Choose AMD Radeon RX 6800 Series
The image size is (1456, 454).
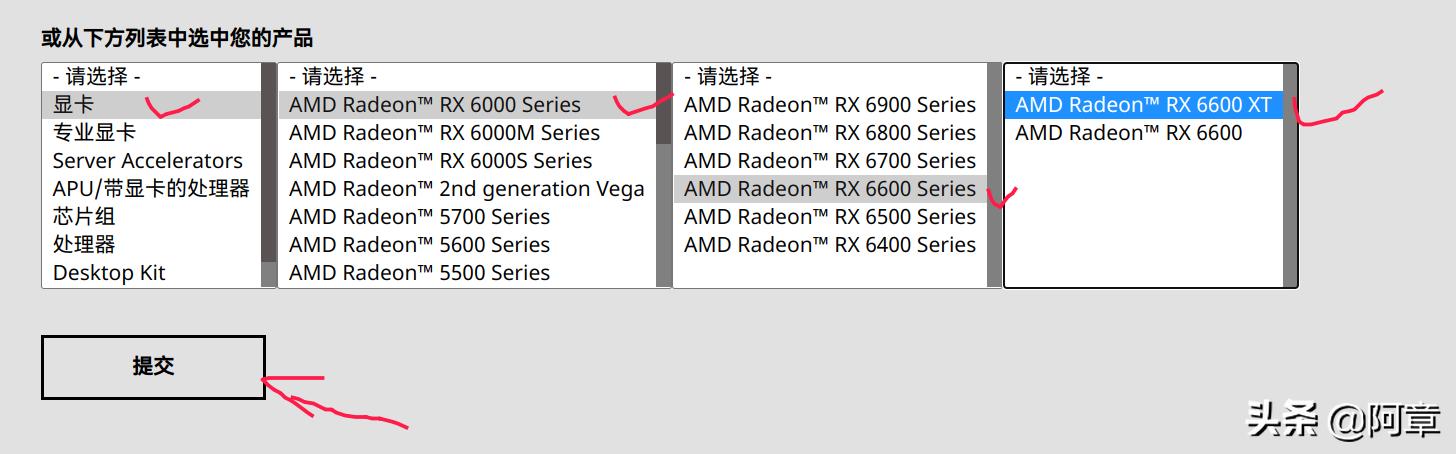[829, 133]
